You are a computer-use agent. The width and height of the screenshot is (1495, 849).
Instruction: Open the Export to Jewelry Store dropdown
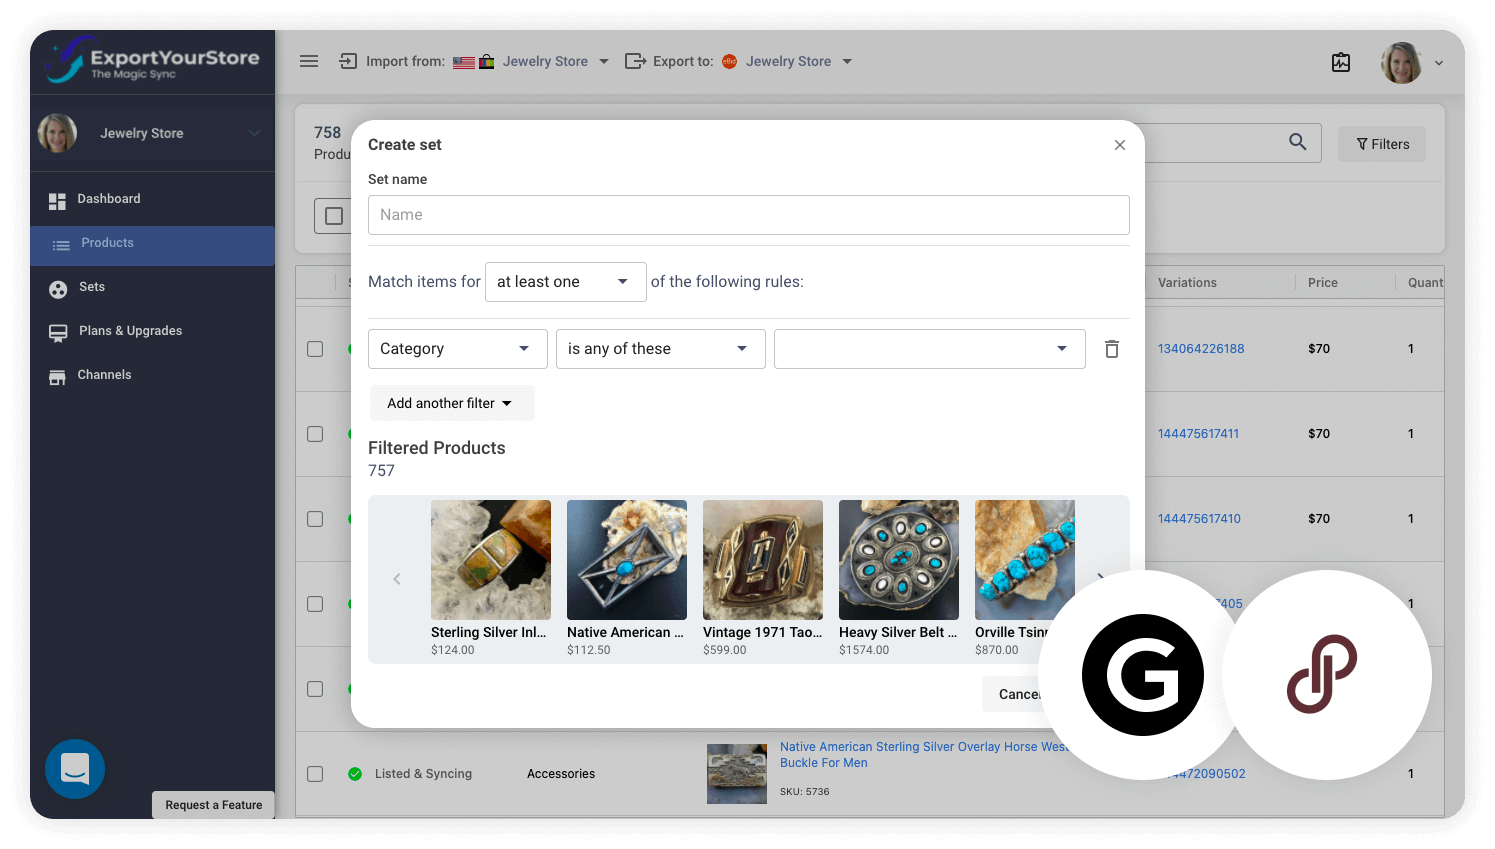pos(799,61)
